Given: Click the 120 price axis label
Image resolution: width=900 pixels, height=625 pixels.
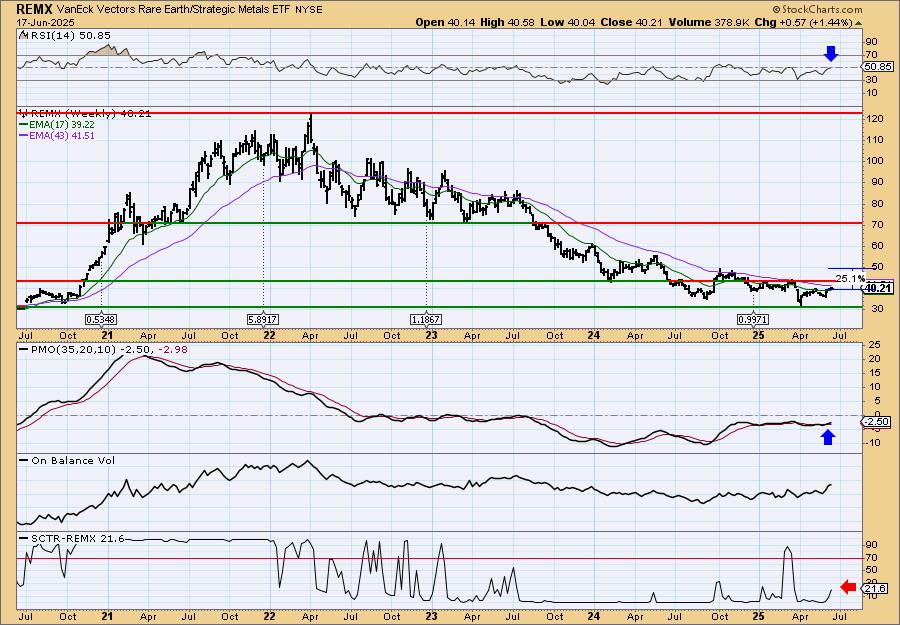Looking at the screenshot, I should pos(874,118).
